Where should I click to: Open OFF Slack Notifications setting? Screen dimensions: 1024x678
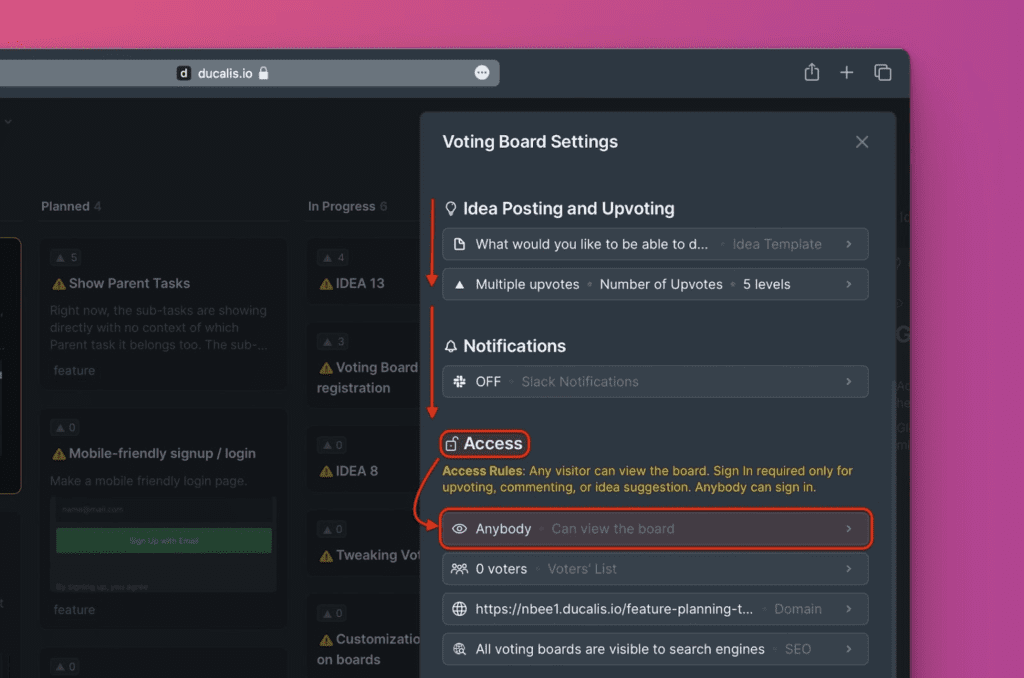pyautogui.click(x=655, y=381)
